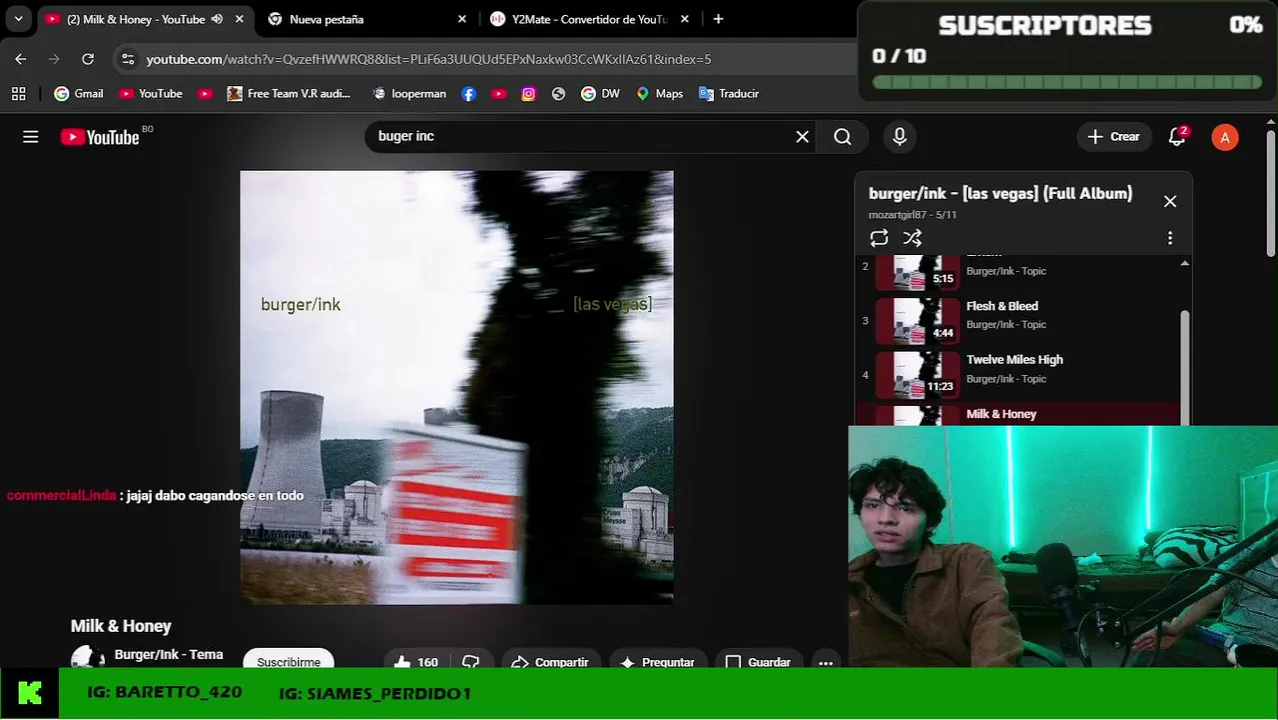Click the album art video player
1278x720 pixels.
coord(456,387)
